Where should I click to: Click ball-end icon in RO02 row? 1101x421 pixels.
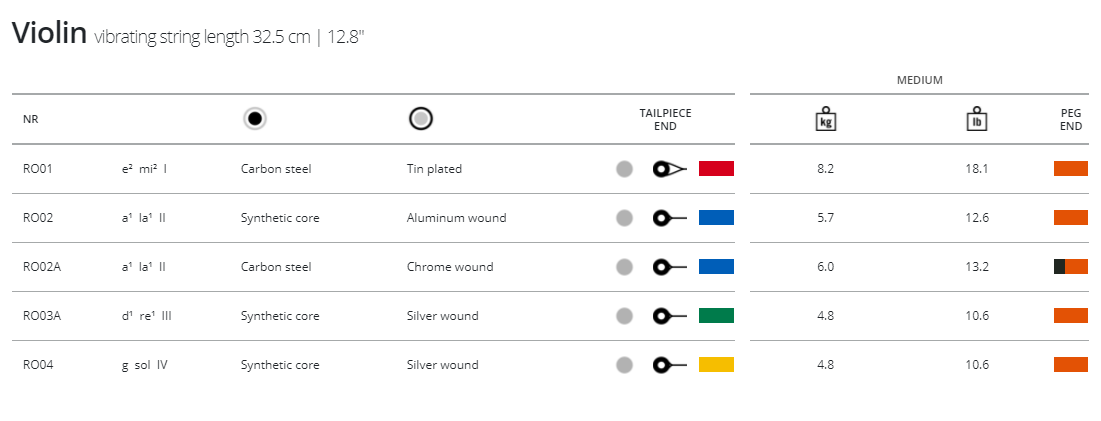669,218
